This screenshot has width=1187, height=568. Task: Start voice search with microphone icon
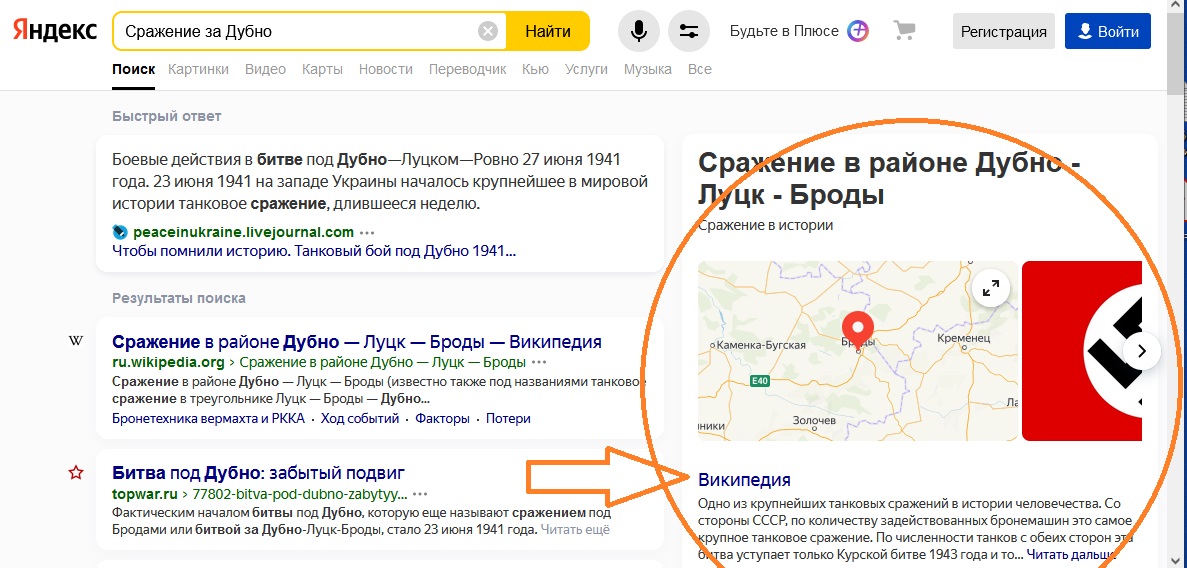639,31
